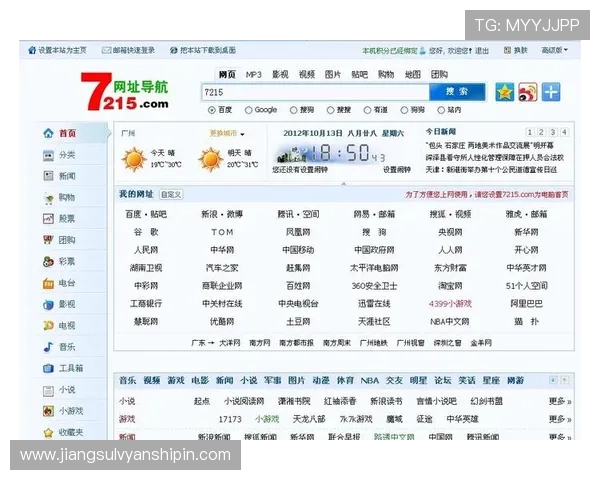This screenshot has width=600, height=480.
Task: Click the 换肤 skin change icon
Action: point(507,50)
